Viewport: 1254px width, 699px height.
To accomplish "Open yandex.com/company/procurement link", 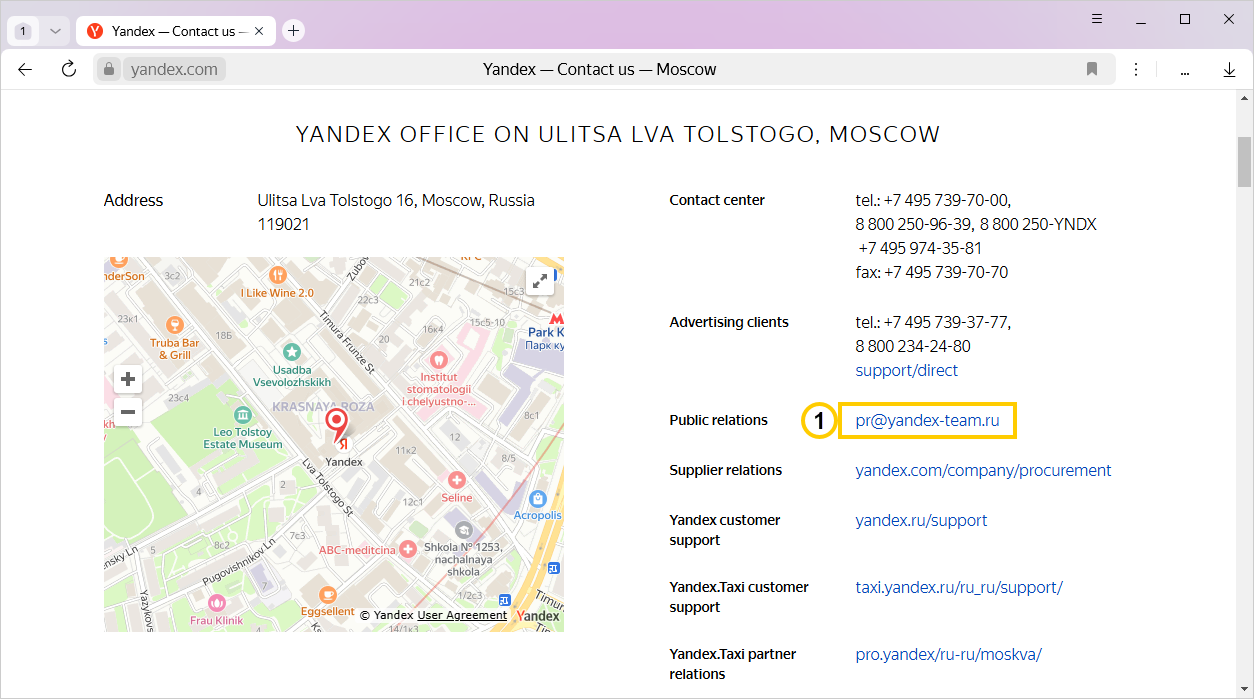I will click(983, 470).
